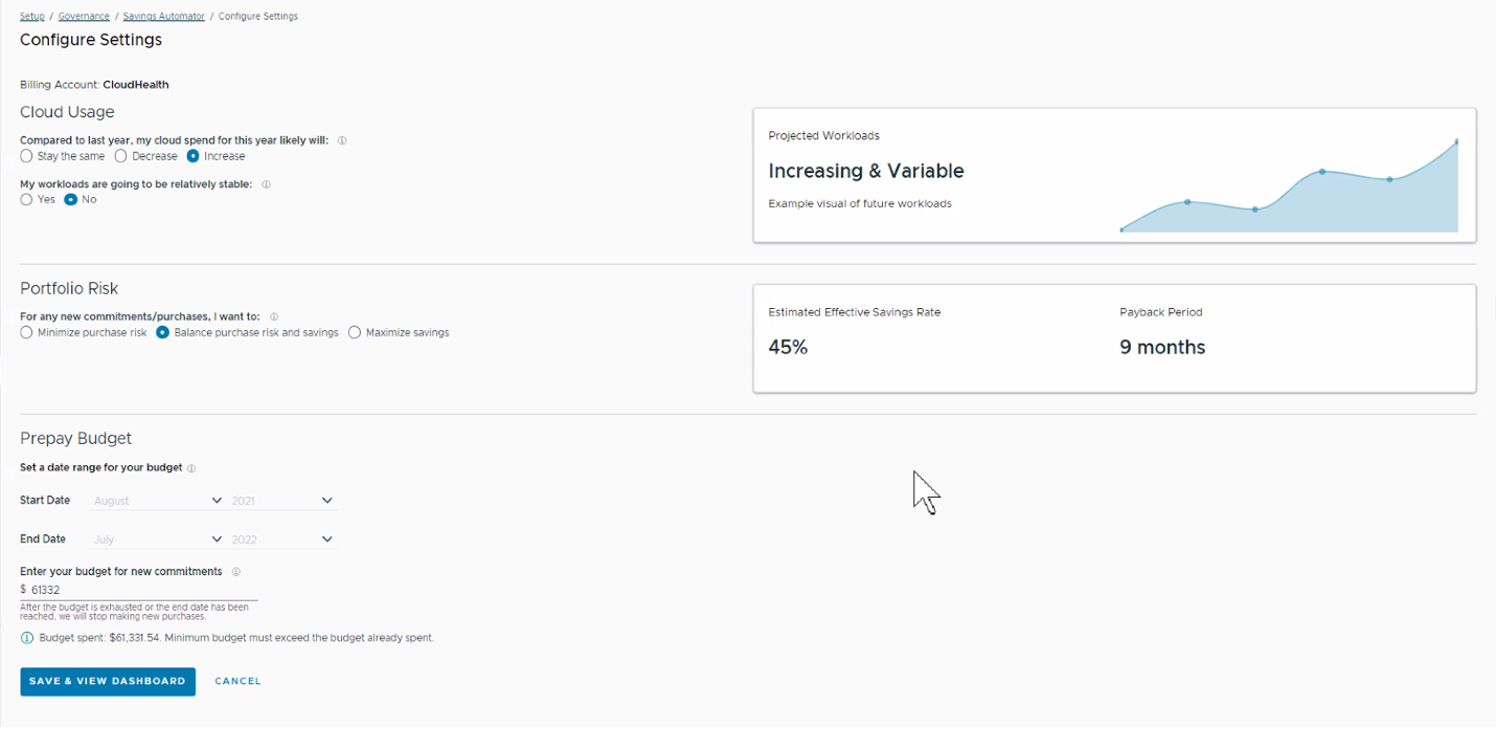
Task: Navigate to Governance via breadcrumb
Action: (x=83, y=16)
